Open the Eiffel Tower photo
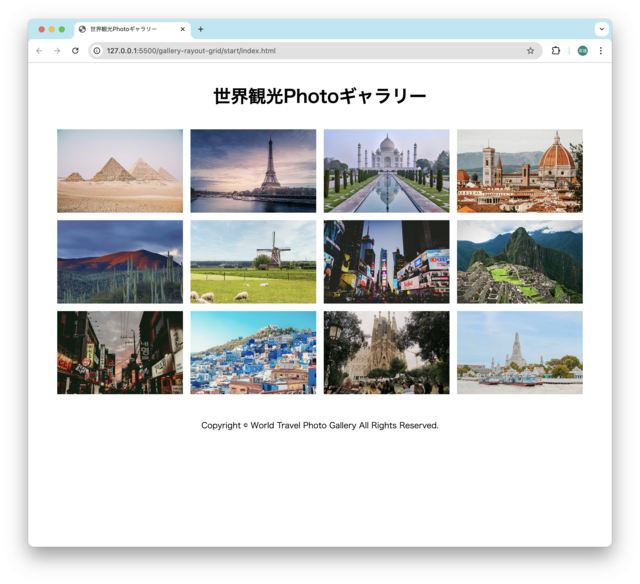This screenshot has height=584, width=640. pos(253,171)
